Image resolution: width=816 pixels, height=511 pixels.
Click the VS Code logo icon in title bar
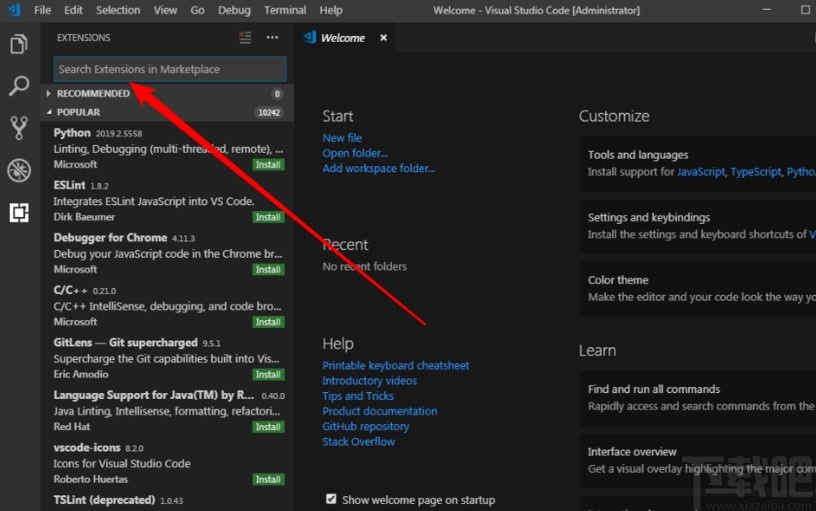click(14, 10)
